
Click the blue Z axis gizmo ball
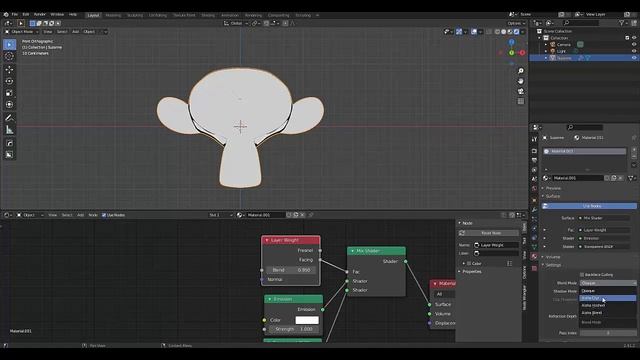(511, 42)
